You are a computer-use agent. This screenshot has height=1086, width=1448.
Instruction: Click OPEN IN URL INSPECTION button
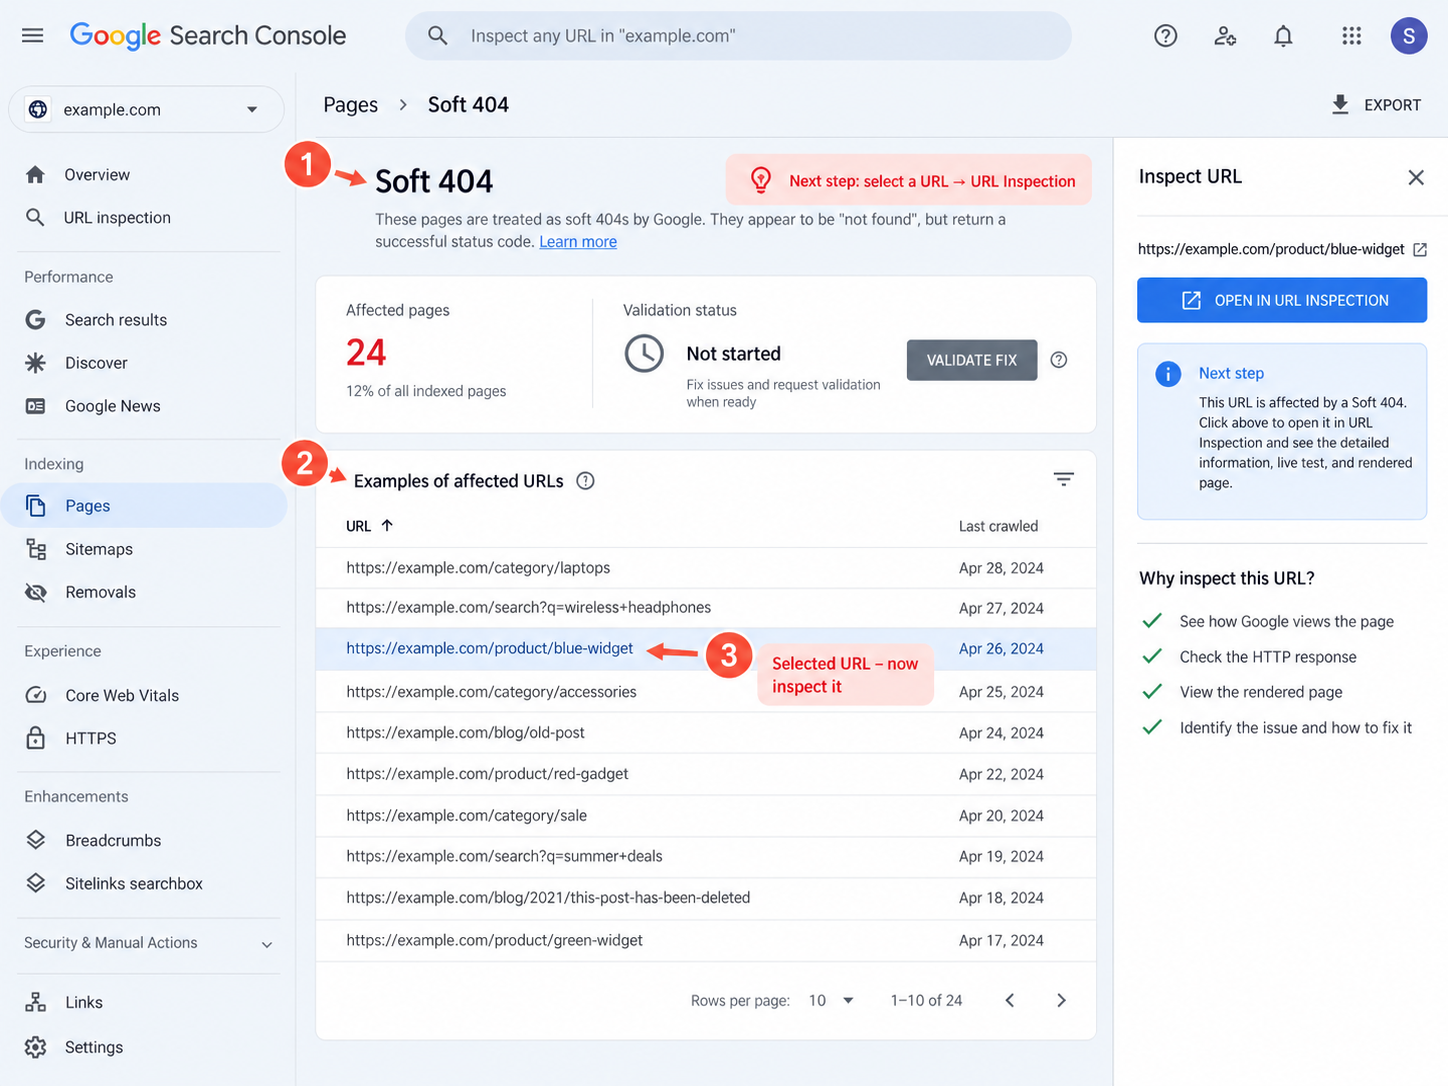coord(1282,301)
